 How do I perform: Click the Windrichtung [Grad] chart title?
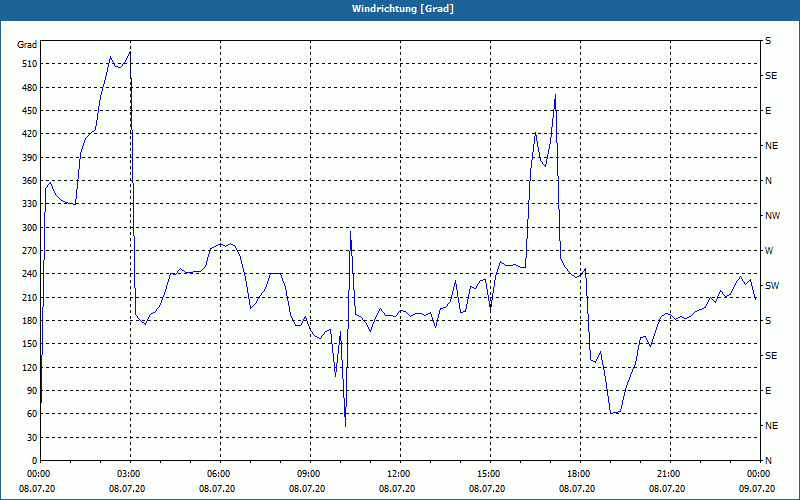403,9
